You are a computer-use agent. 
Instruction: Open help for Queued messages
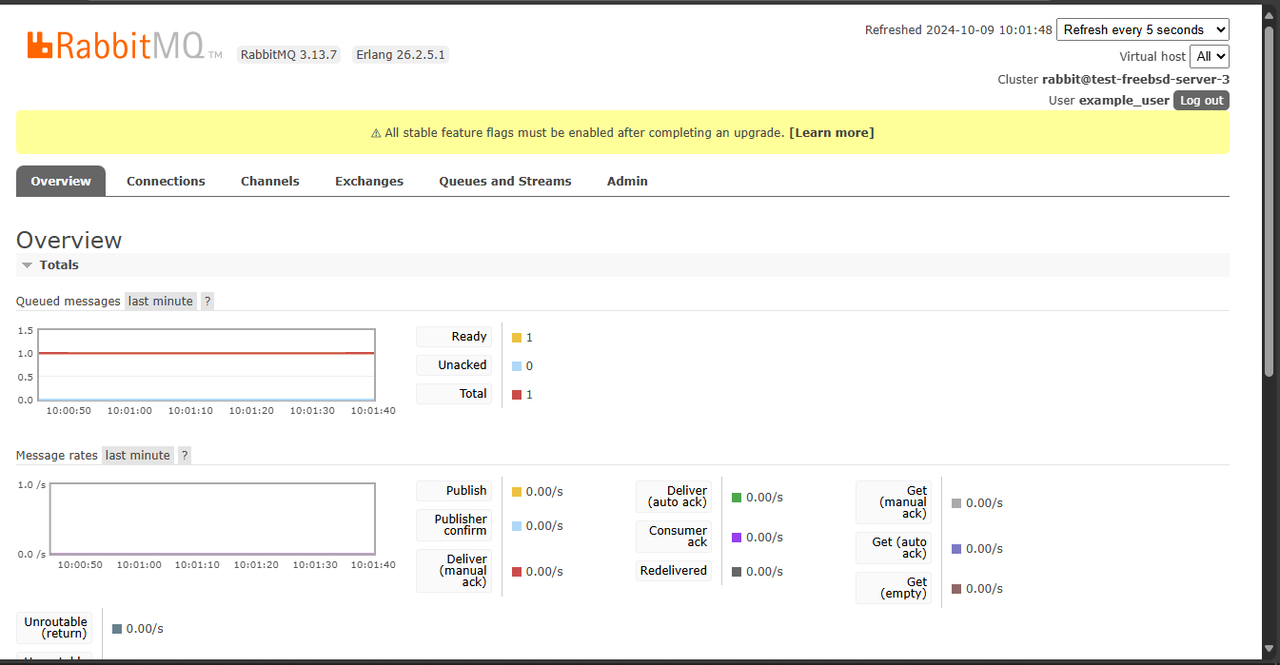coord(207,301)
